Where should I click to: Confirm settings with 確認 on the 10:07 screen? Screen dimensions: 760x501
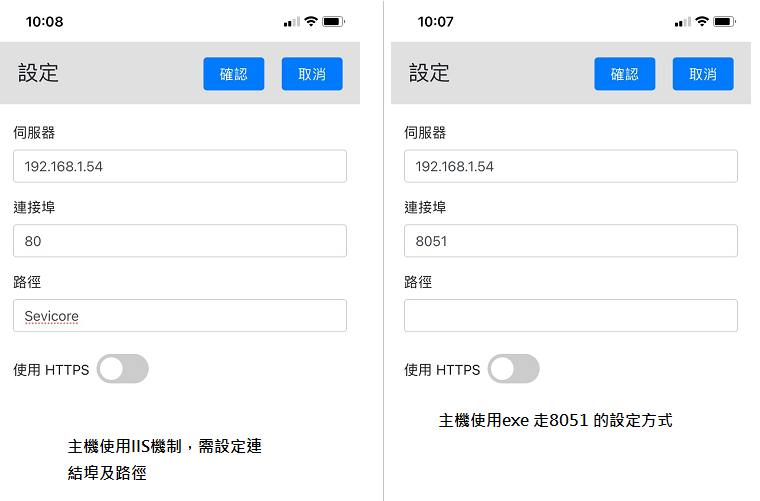[624, 74]
